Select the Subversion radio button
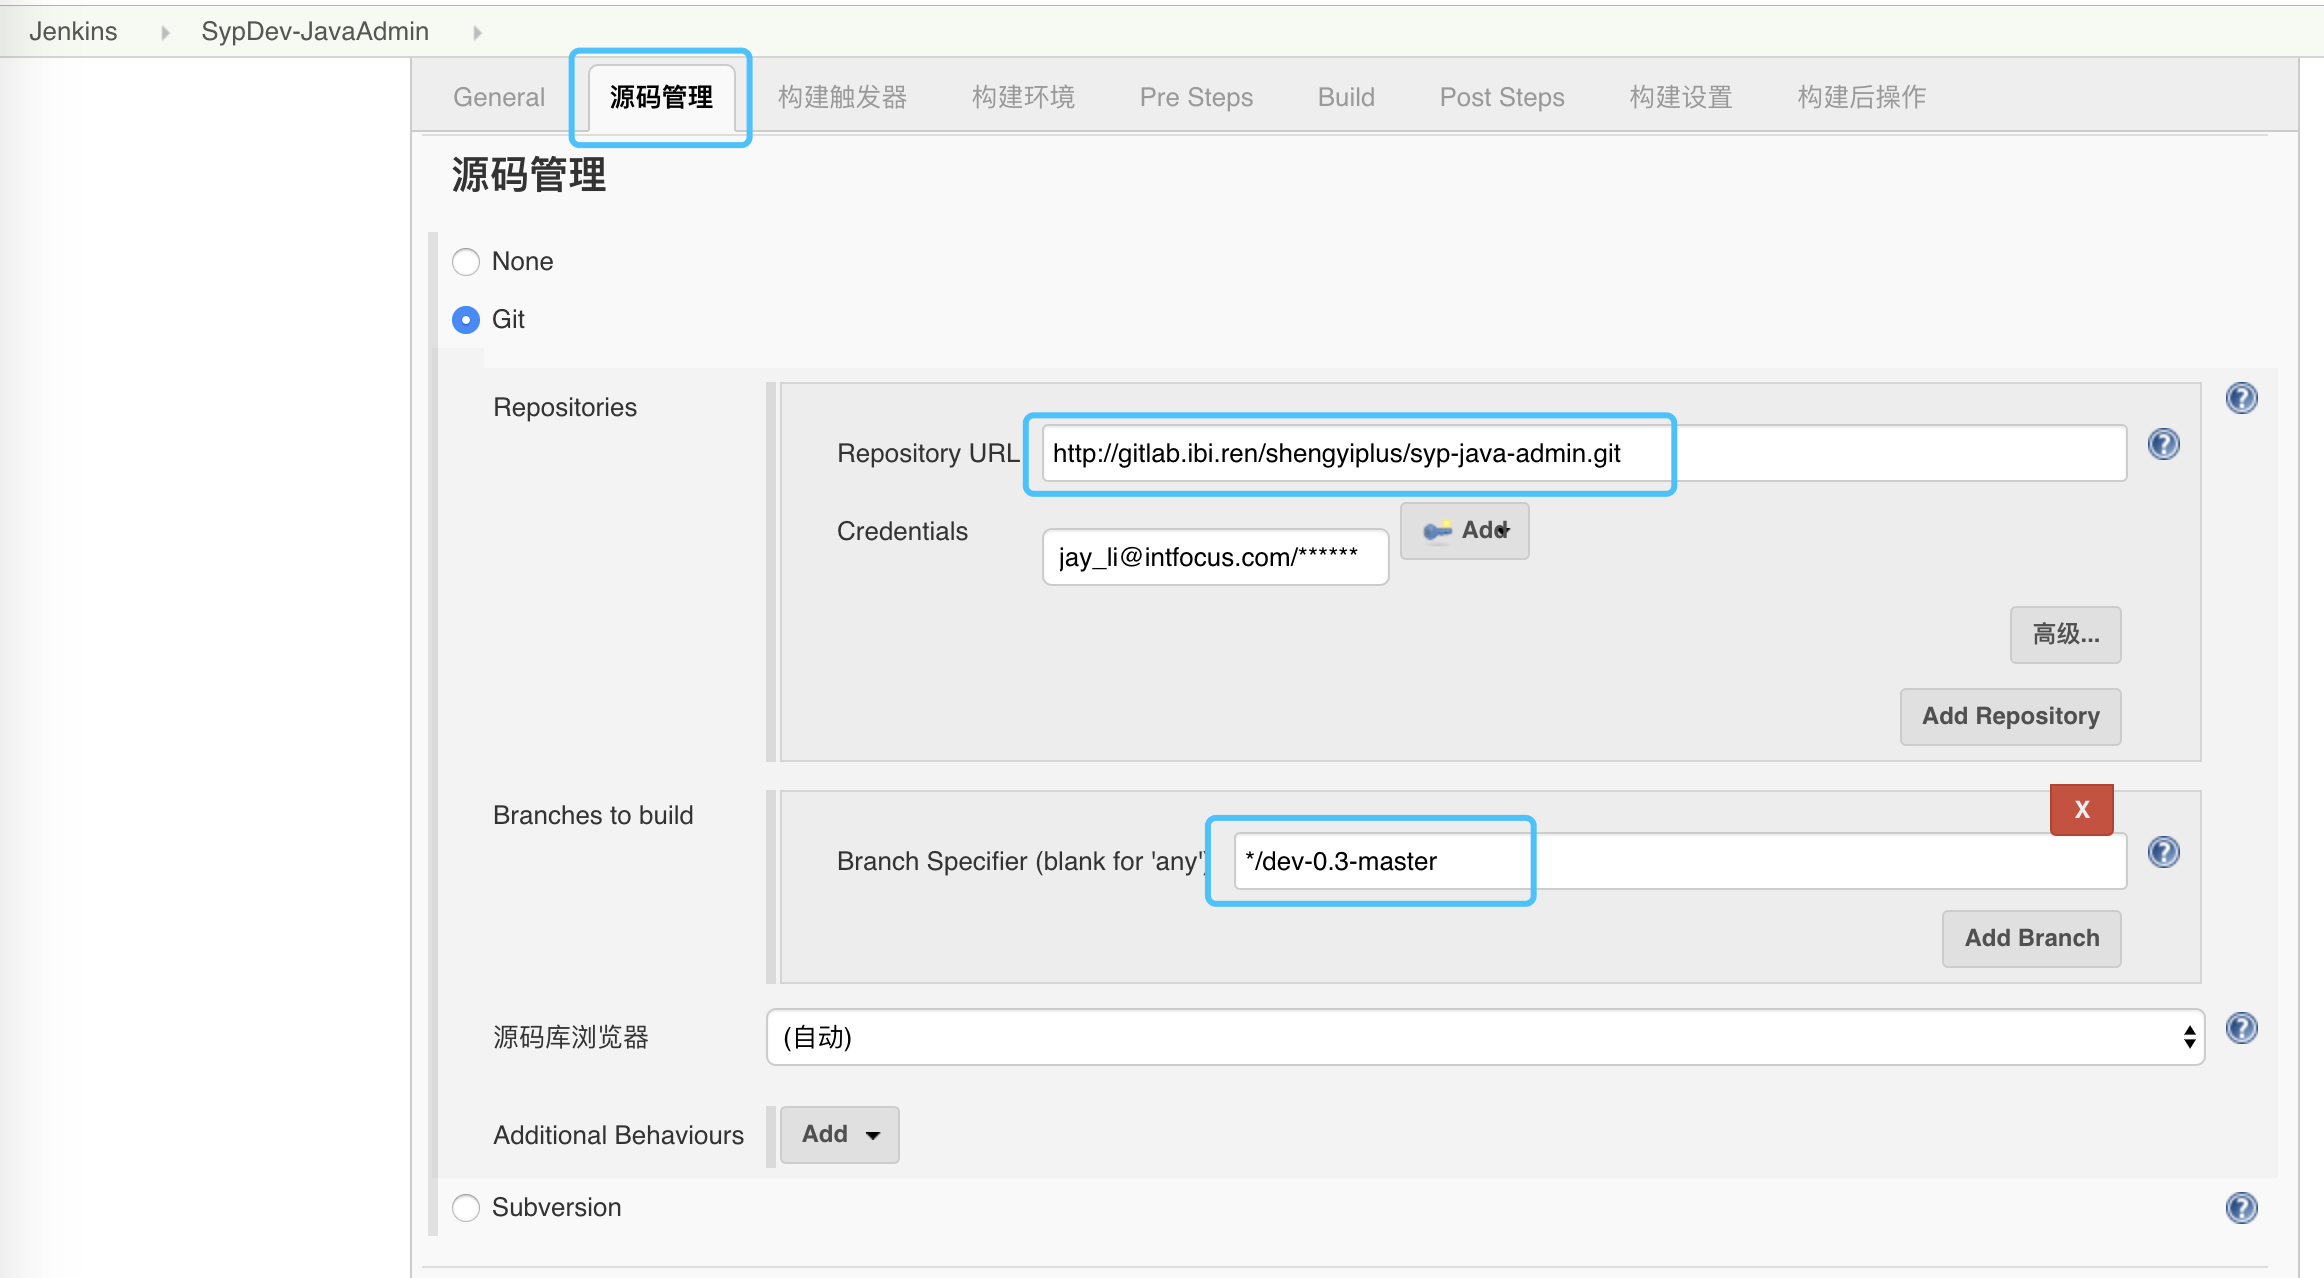The image size is (2324, 1278). (x=466, y=1208)
